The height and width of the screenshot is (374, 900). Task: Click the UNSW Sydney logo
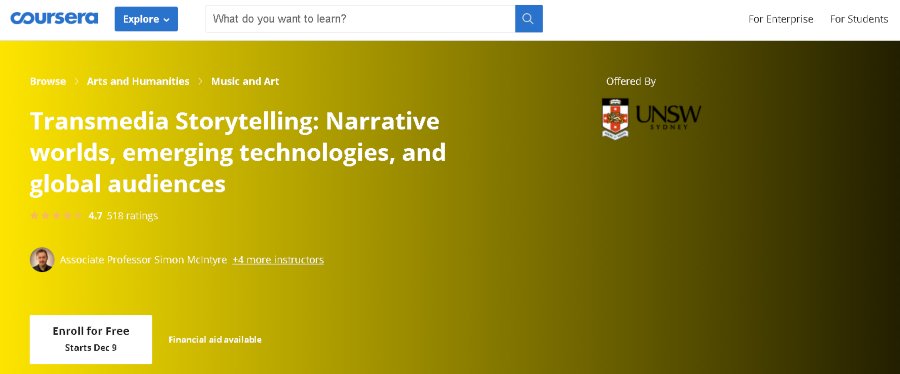[x=651, y=118]
